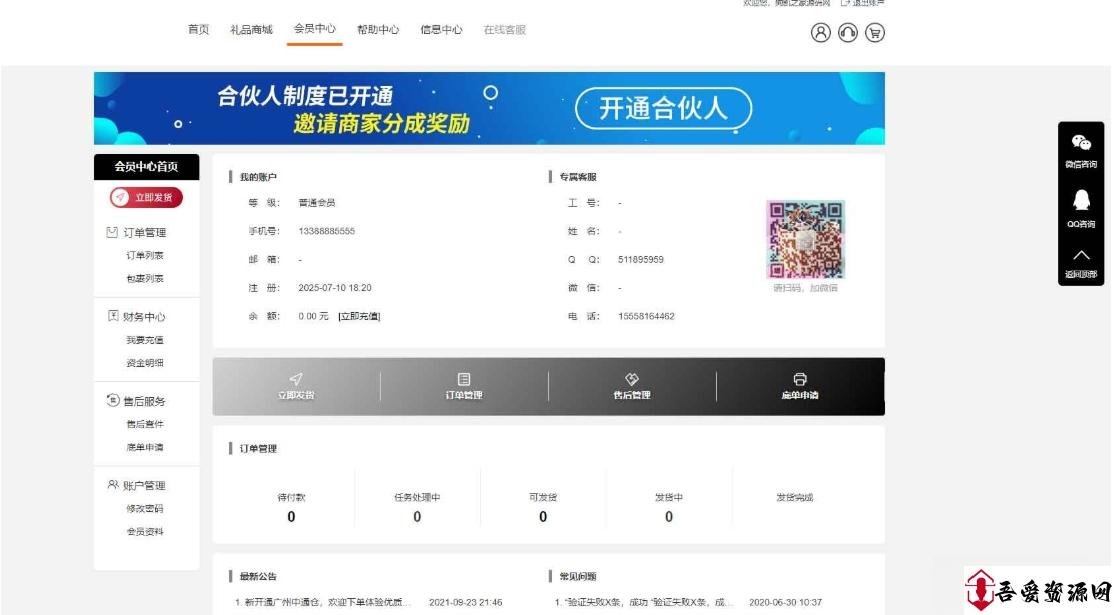Click the 售后管理 icon in dark bar
Viewport: 1114px width, 615px height.
click(632, 379)
